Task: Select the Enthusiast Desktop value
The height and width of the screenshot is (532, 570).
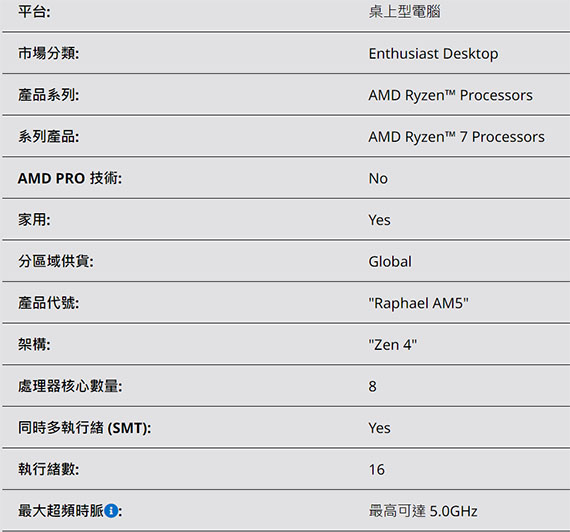Action: pos(433,53)
